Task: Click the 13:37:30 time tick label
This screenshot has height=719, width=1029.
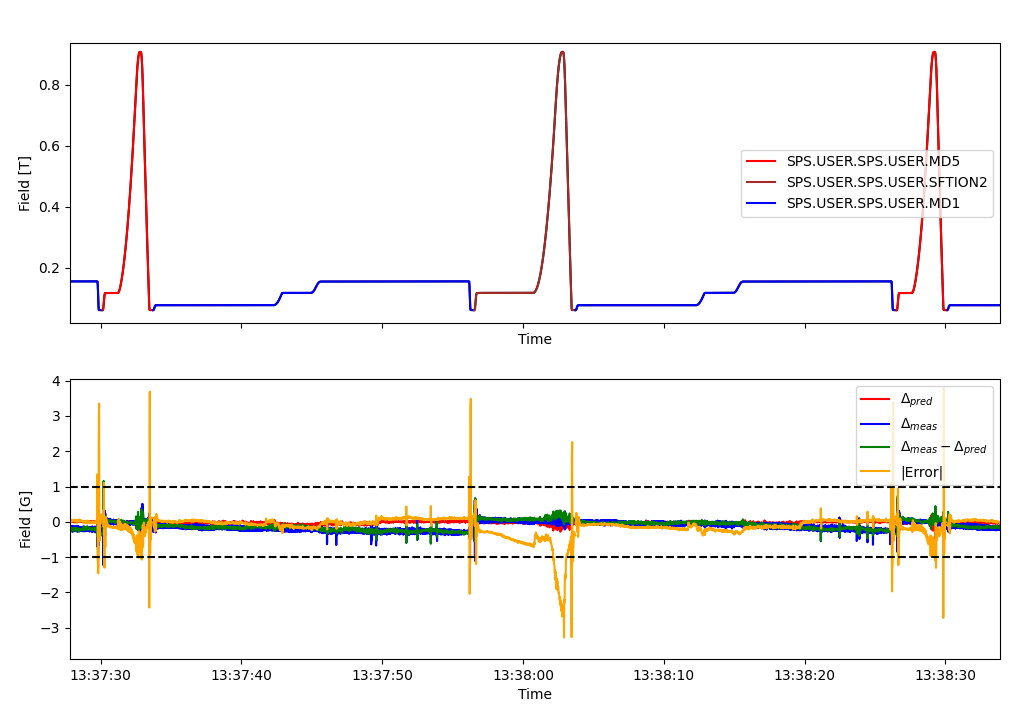Action: point(101,676)
